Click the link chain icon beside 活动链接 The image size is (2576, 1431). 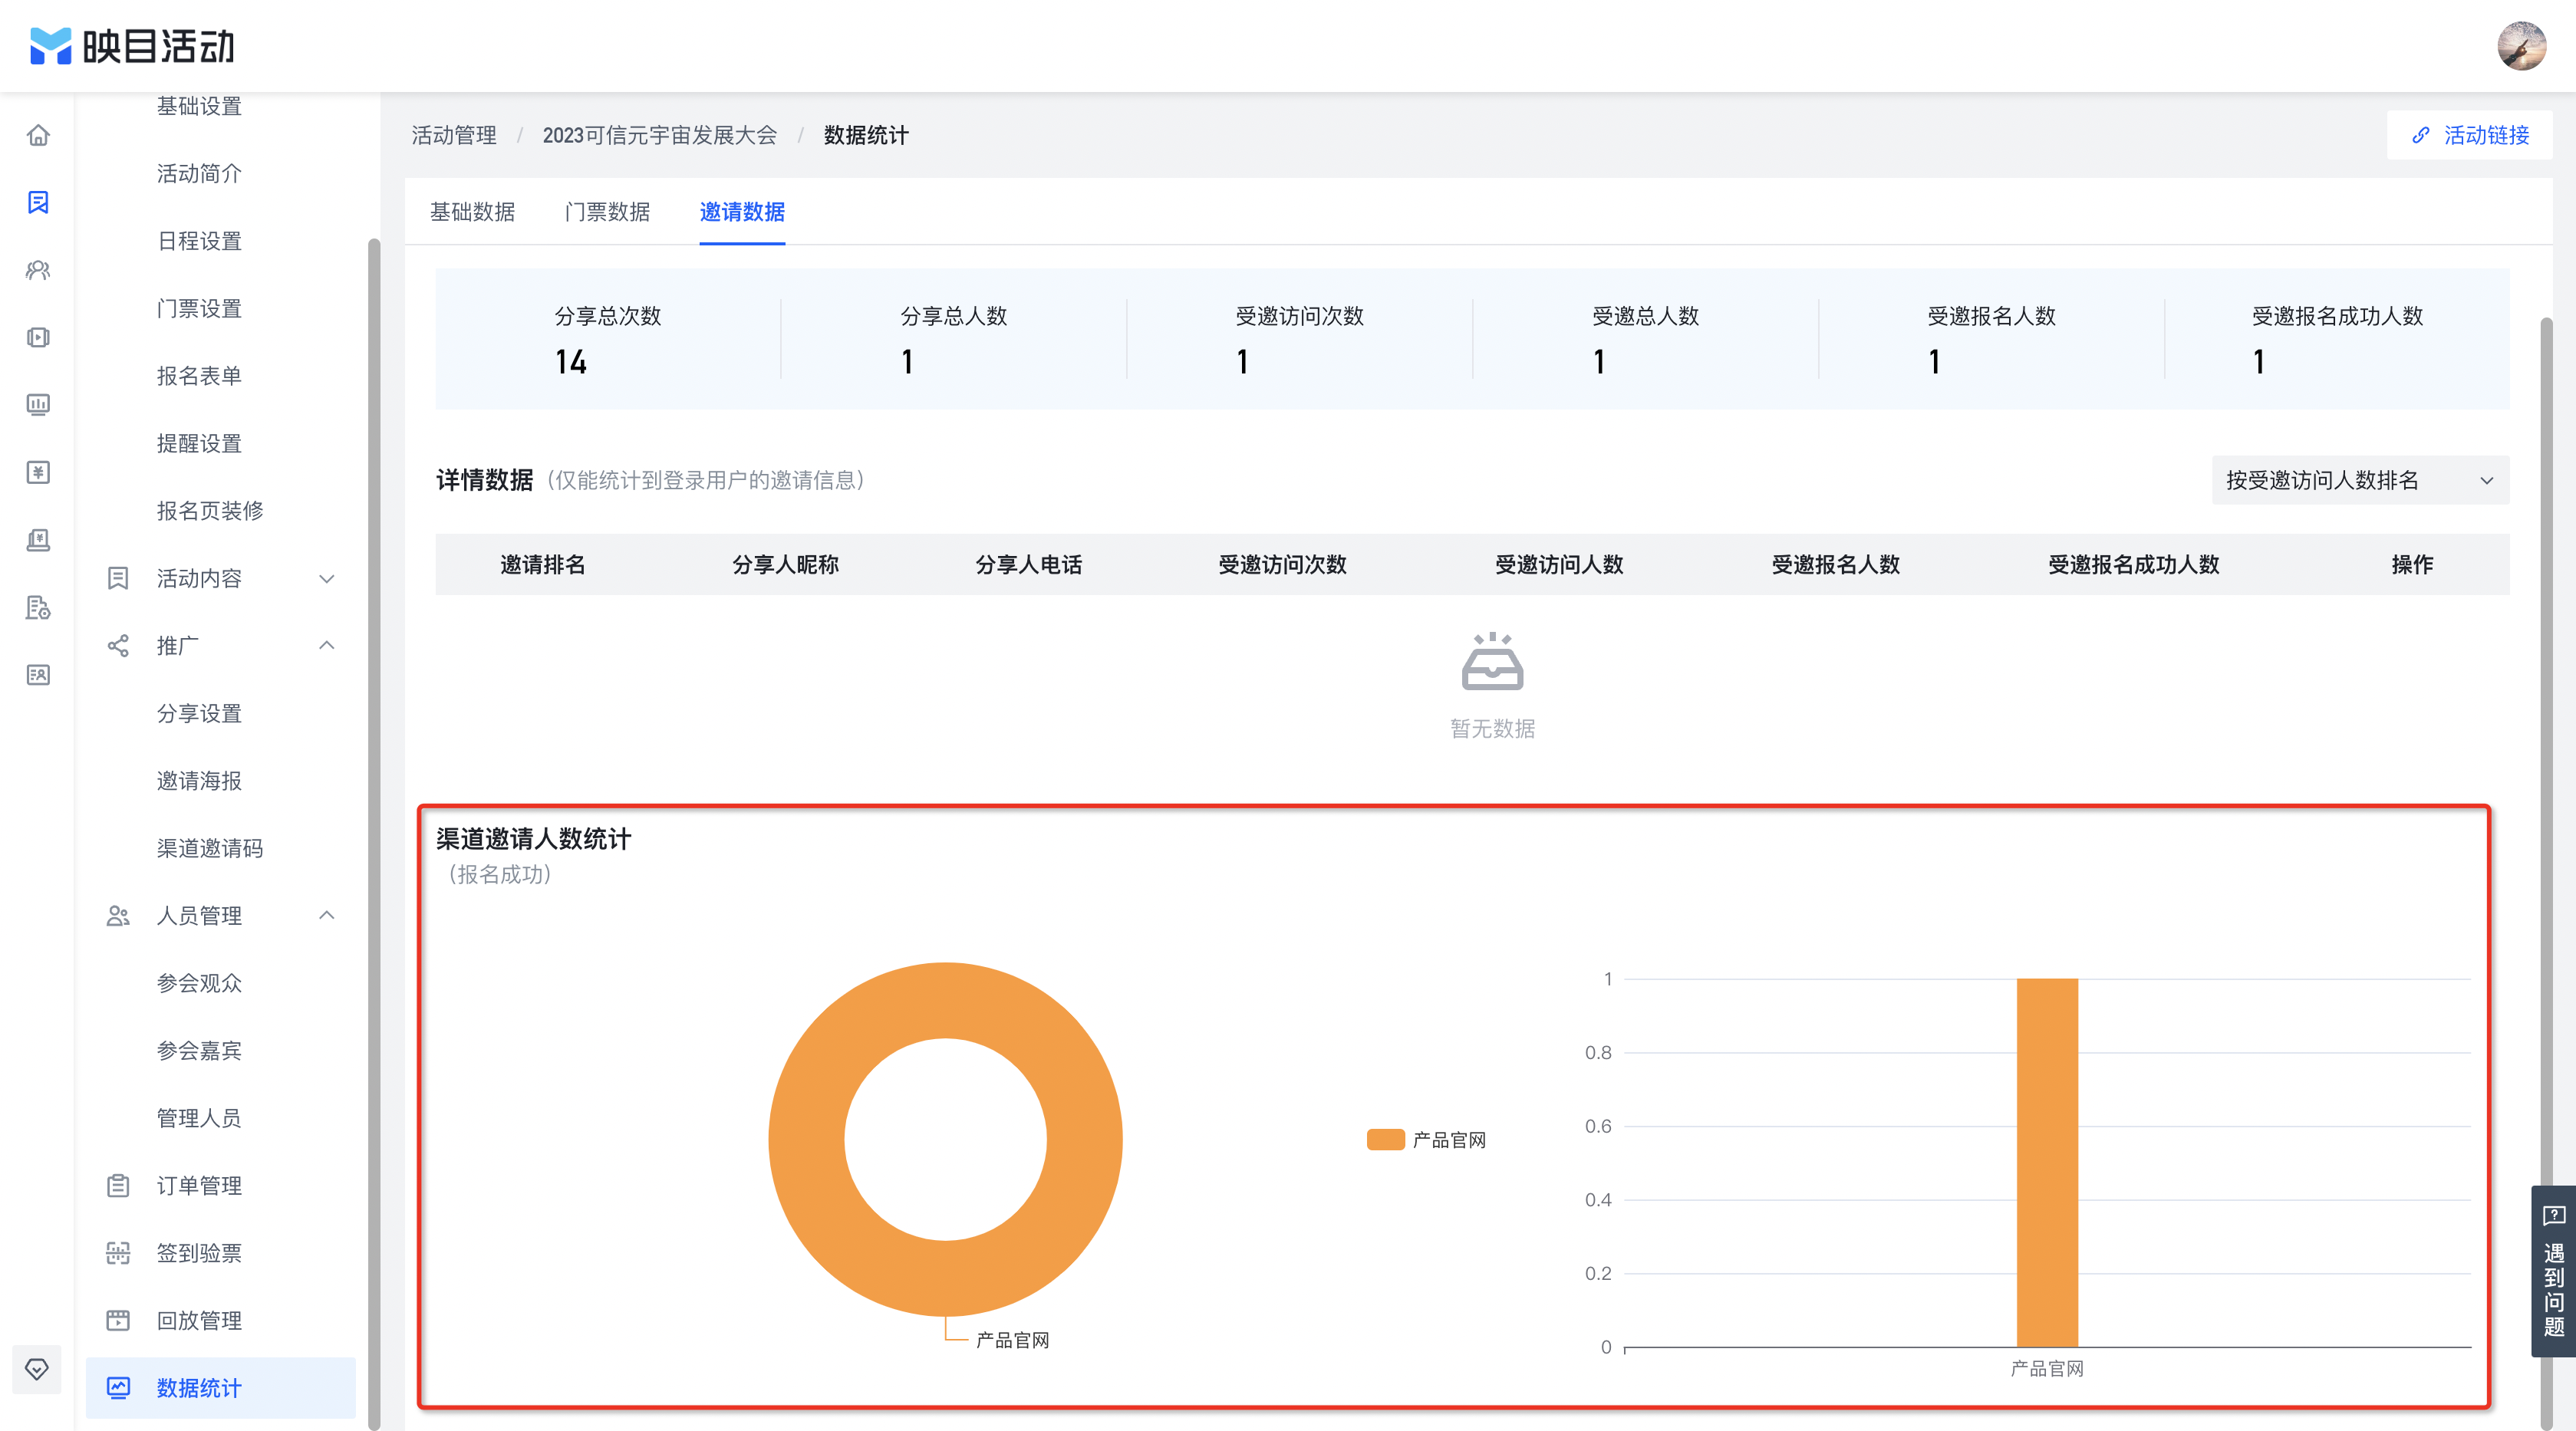(x=2421, y=135)
